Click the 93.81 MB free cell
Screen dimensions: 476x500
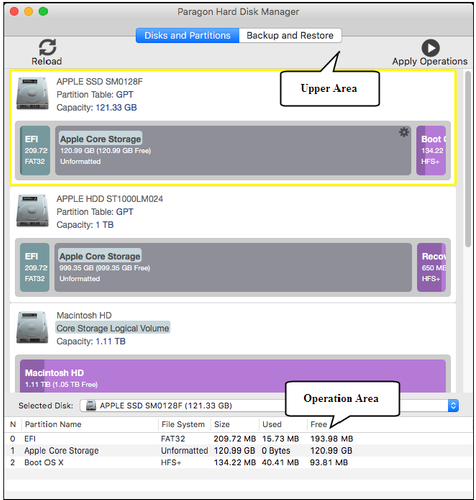point(329,463)
